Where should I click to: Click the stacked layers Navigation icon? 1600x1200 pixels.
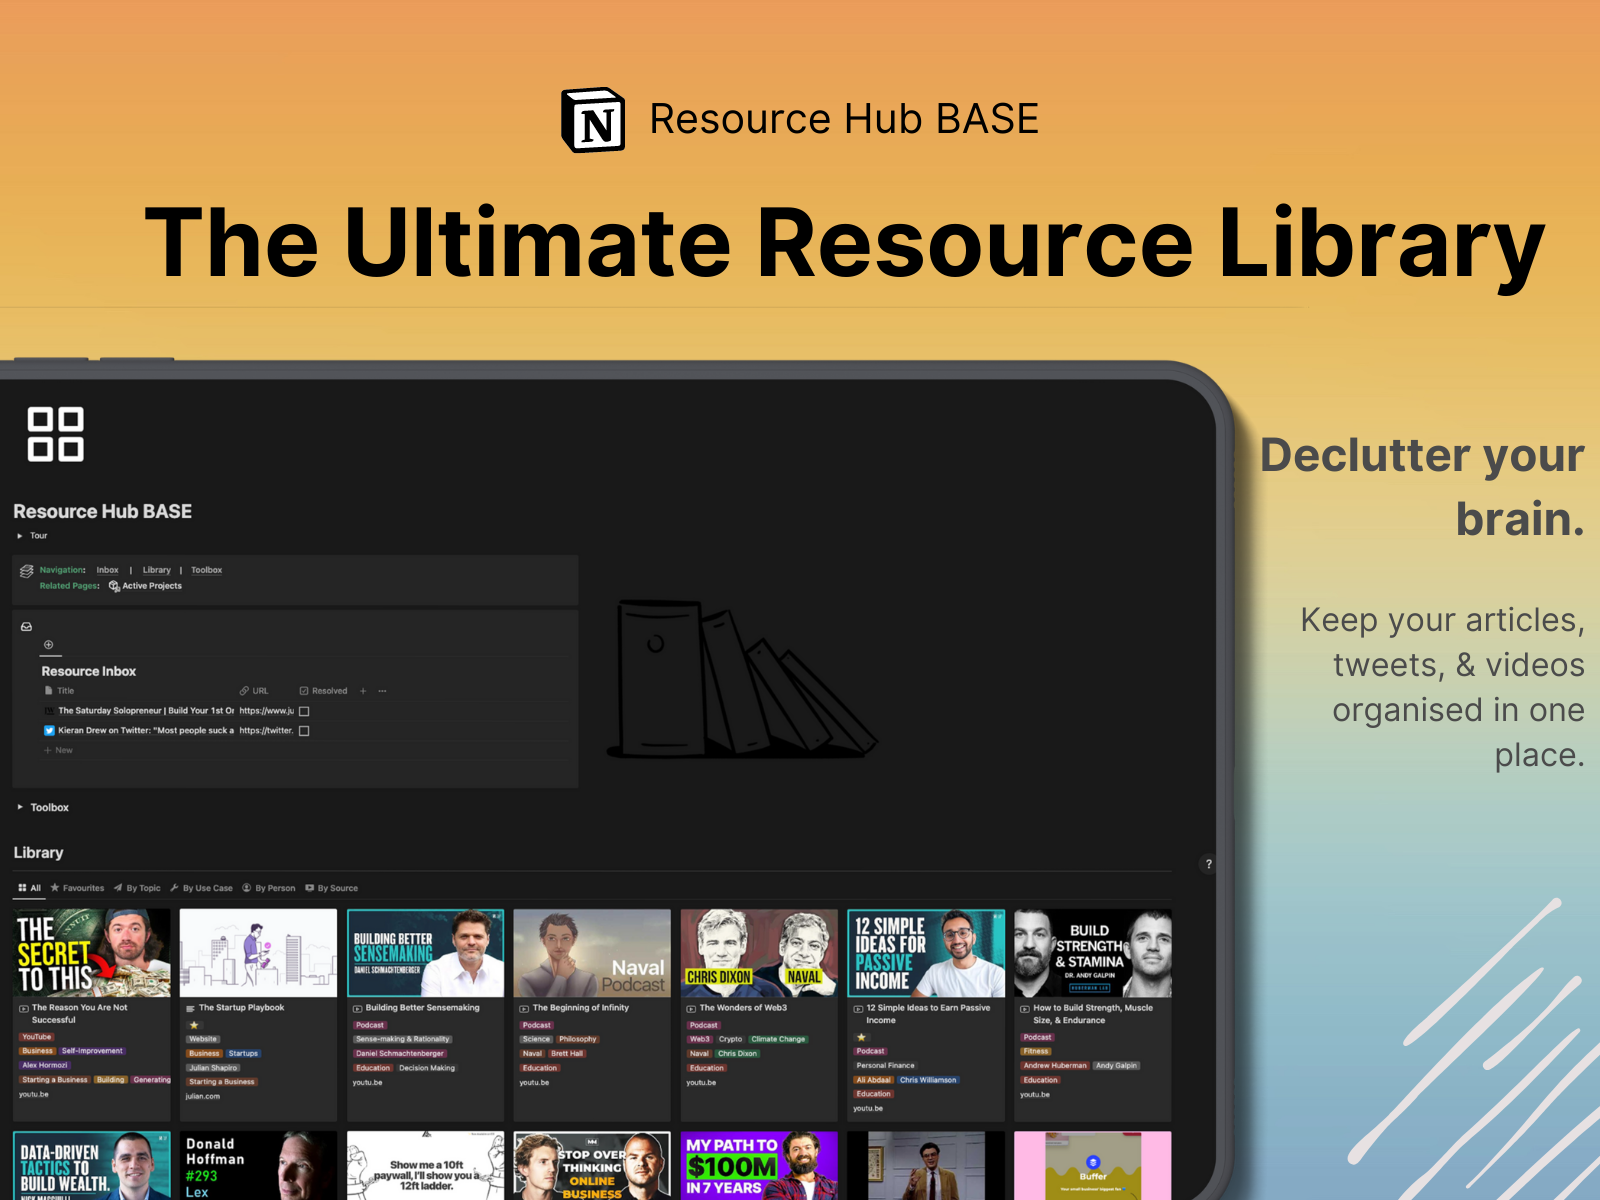(27, 571)
